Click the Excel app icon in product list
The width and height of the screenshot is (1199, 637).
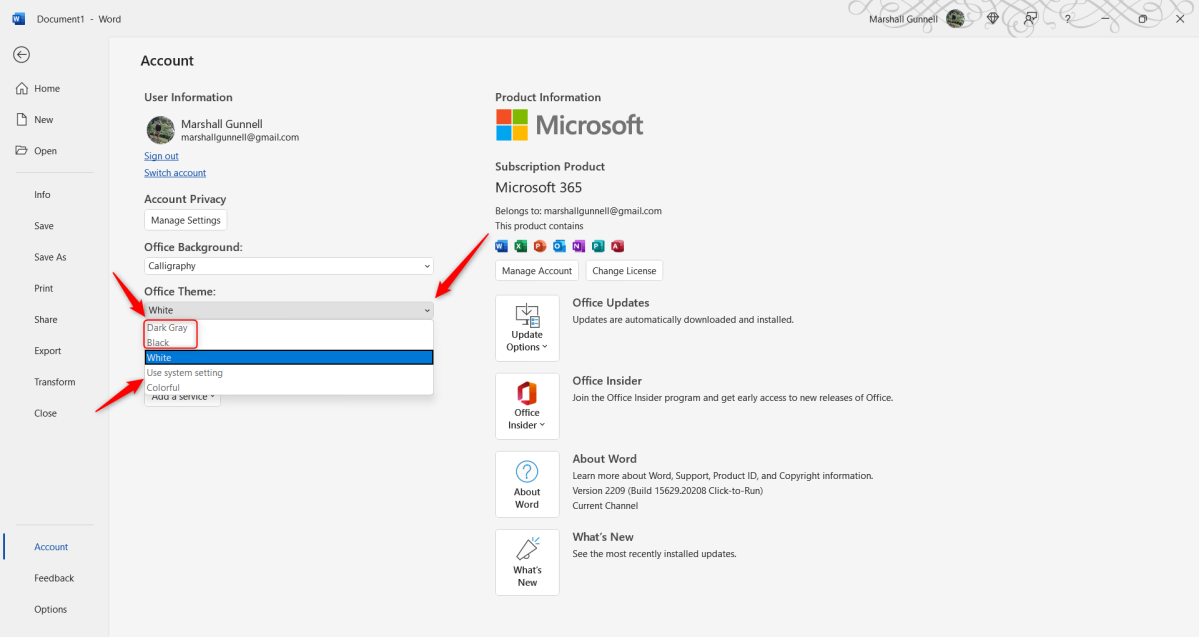tap(521, 245)
